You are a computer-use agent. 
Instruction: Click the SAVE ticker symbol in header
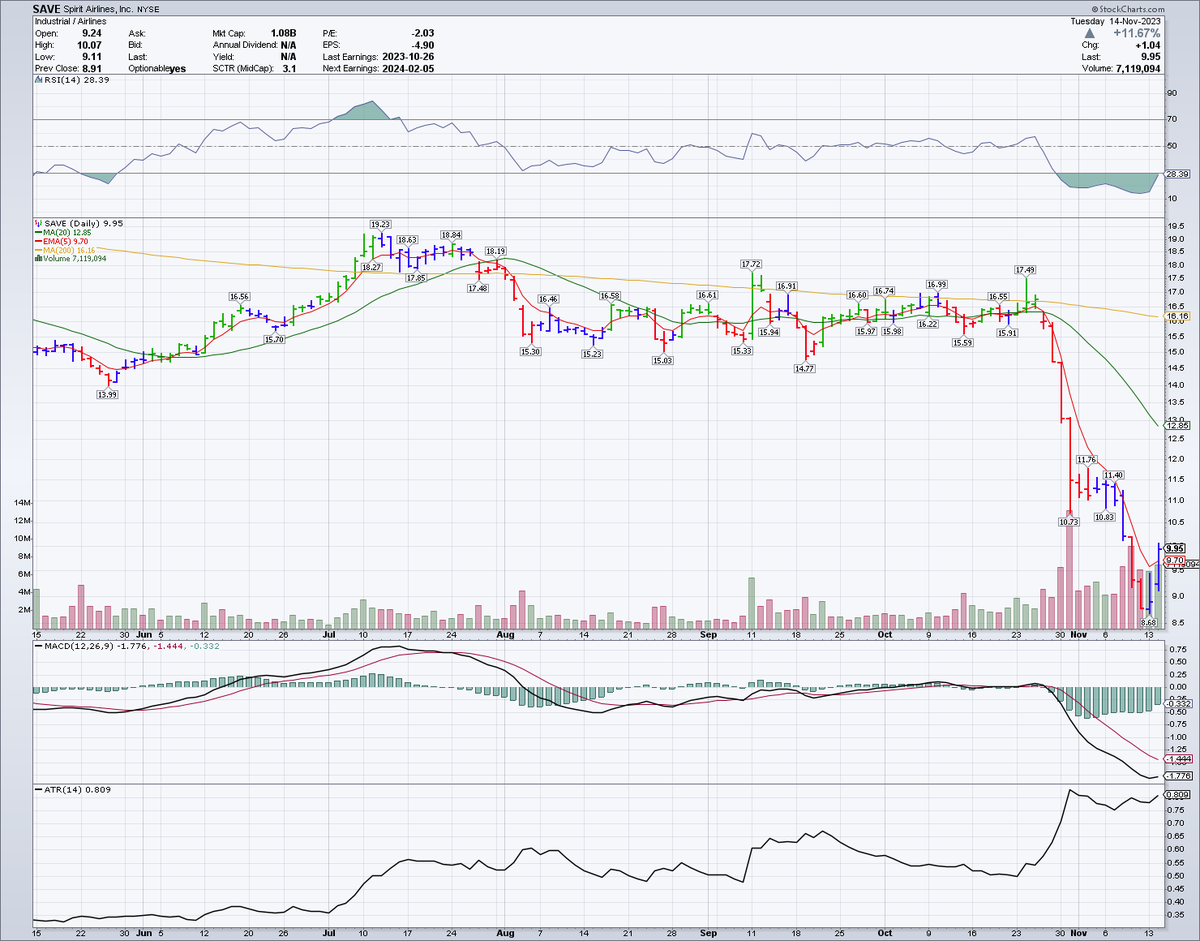point(45,7)
